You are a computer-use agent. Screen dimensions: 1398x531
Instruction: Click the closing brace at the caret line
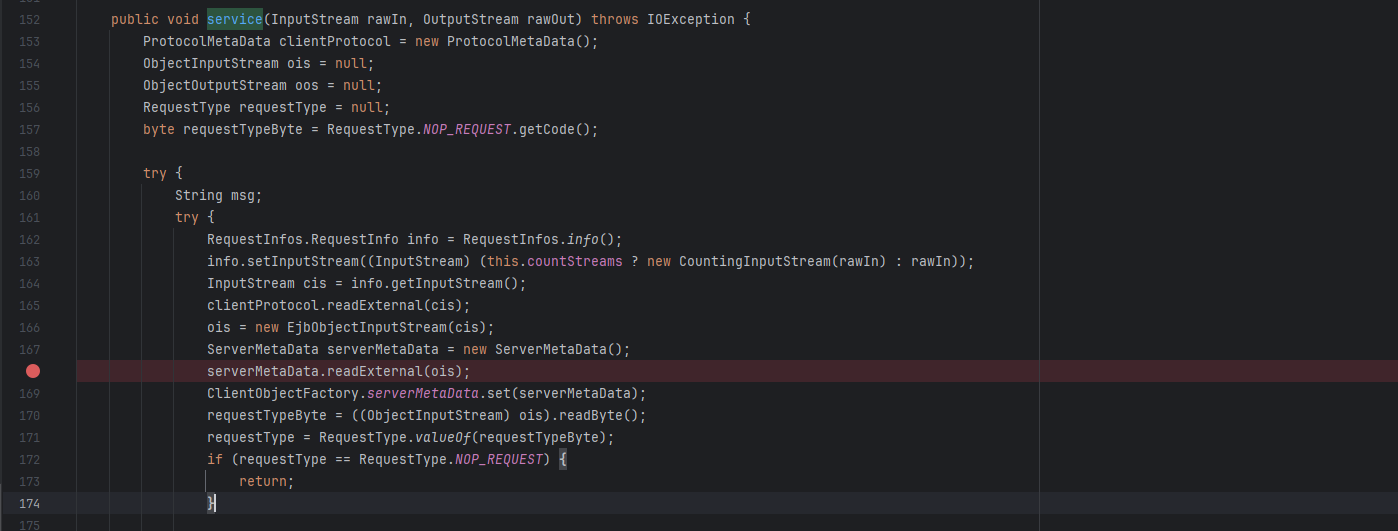(x=211, y=504)
